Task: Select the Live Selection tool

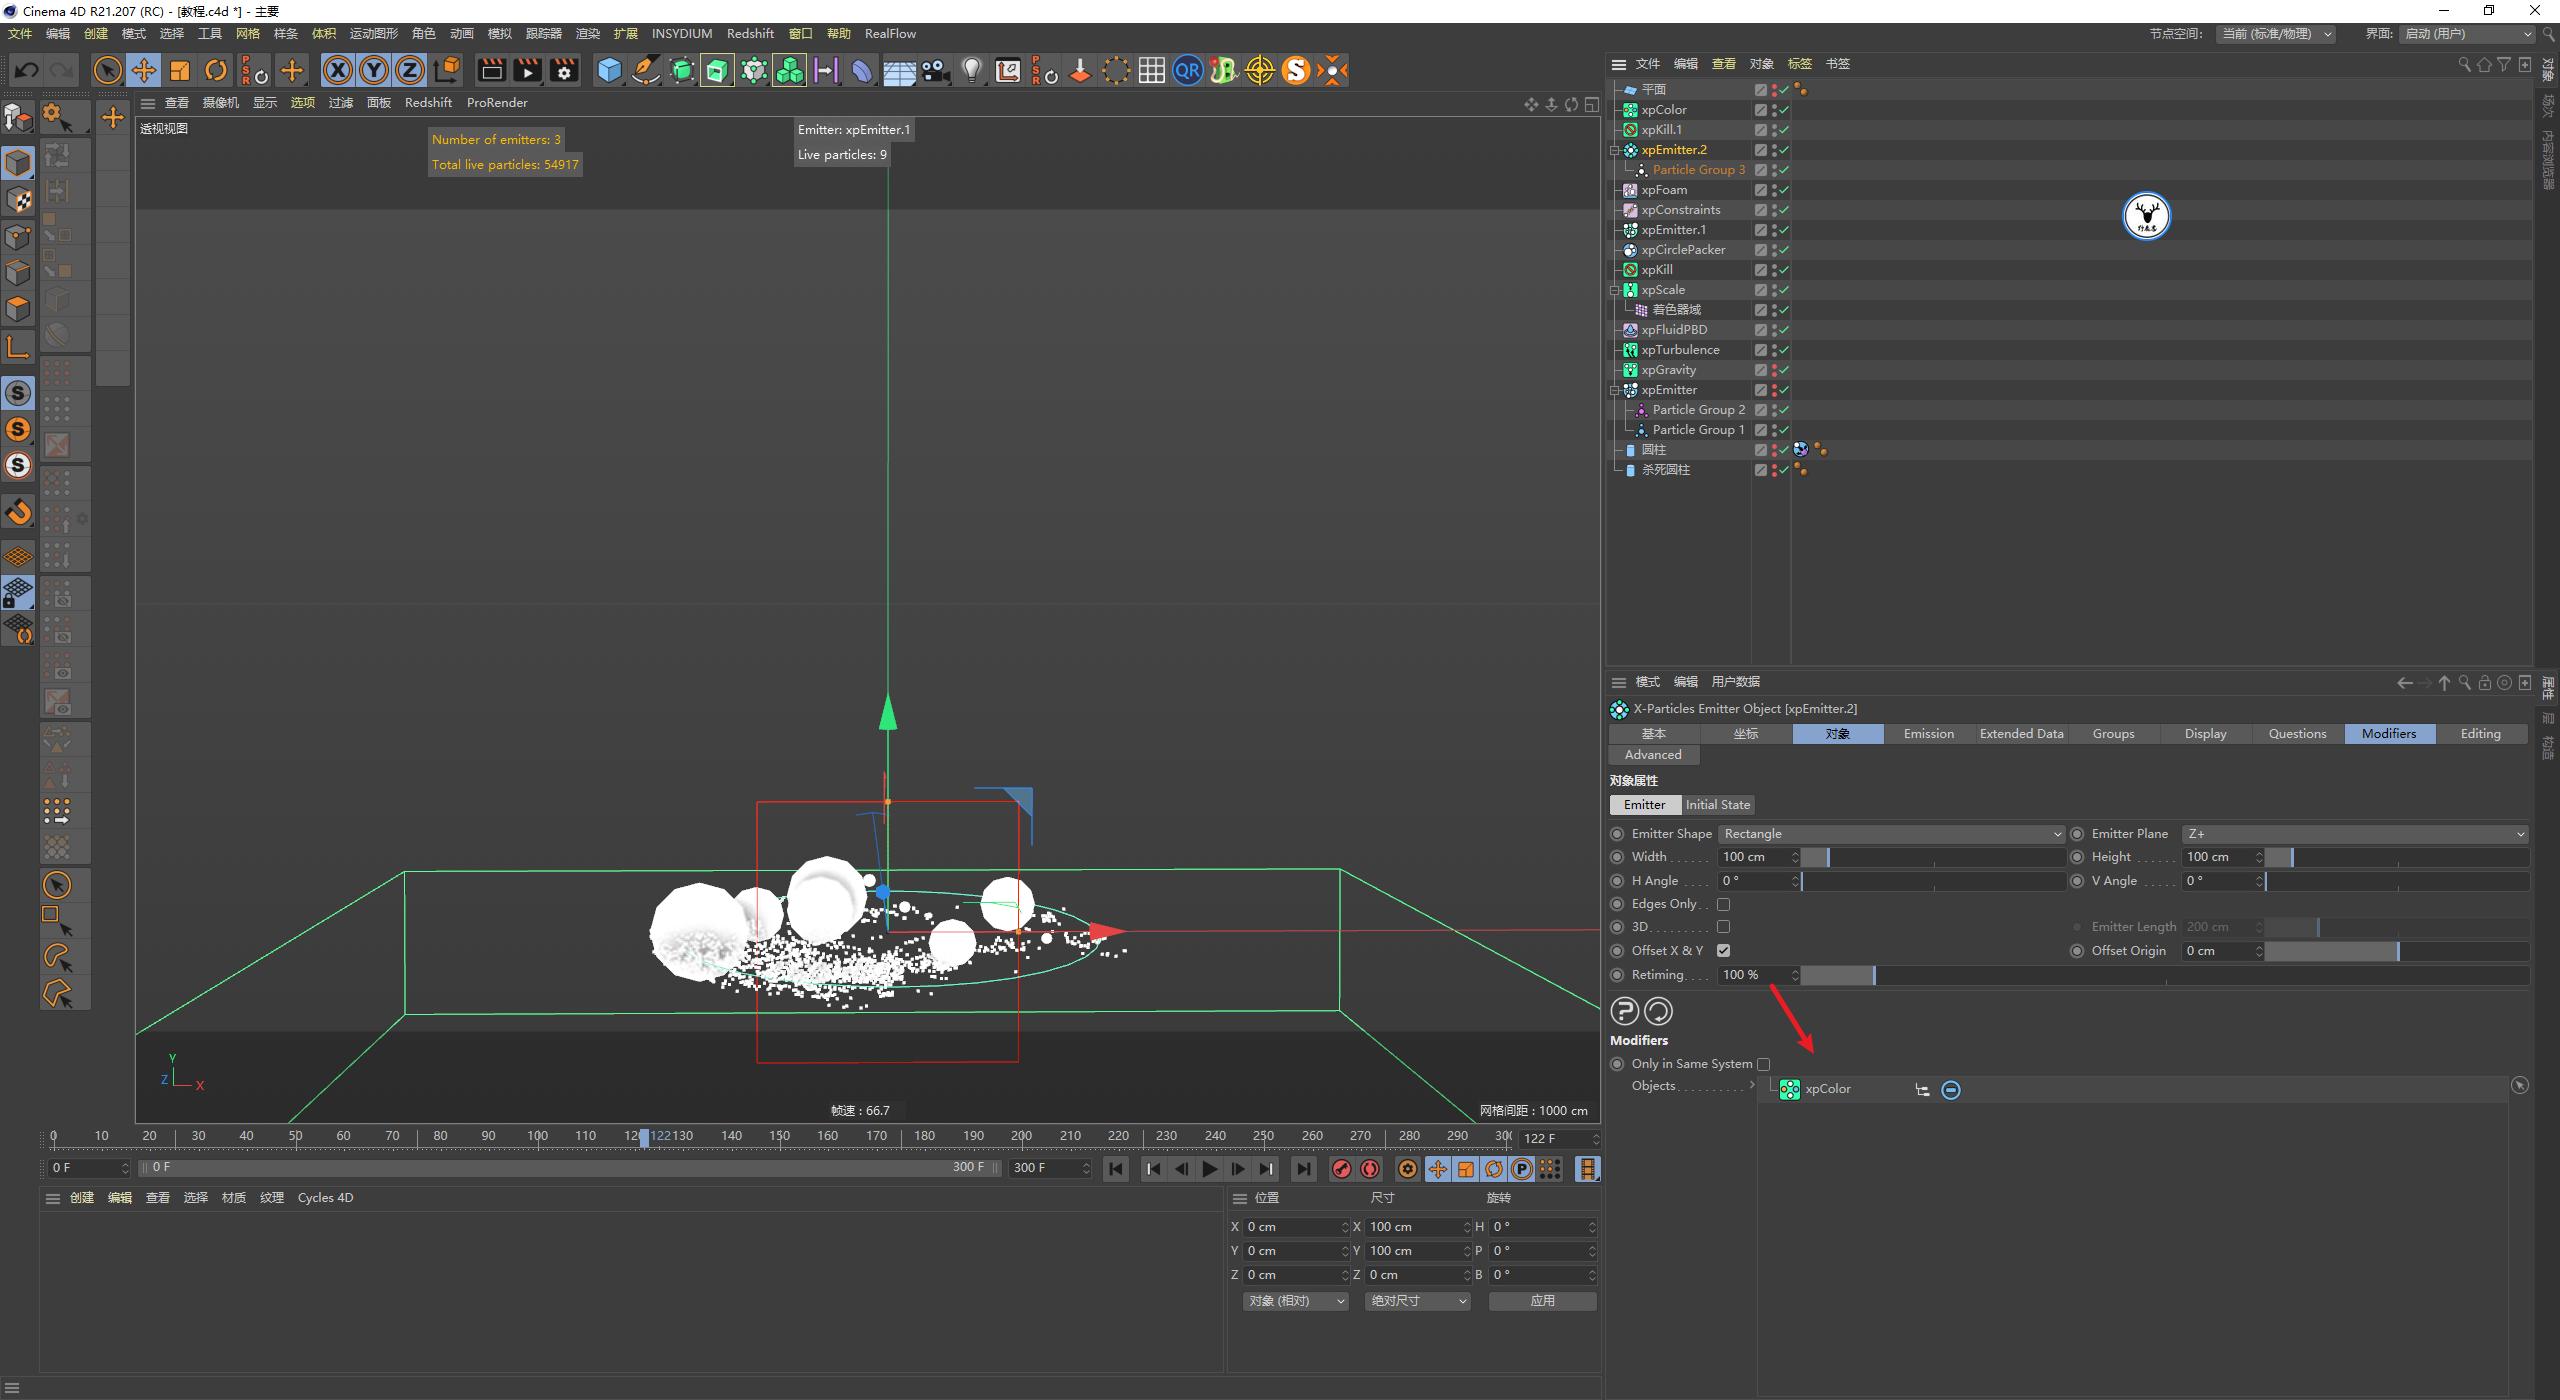Action: click(x=106, y=70)
